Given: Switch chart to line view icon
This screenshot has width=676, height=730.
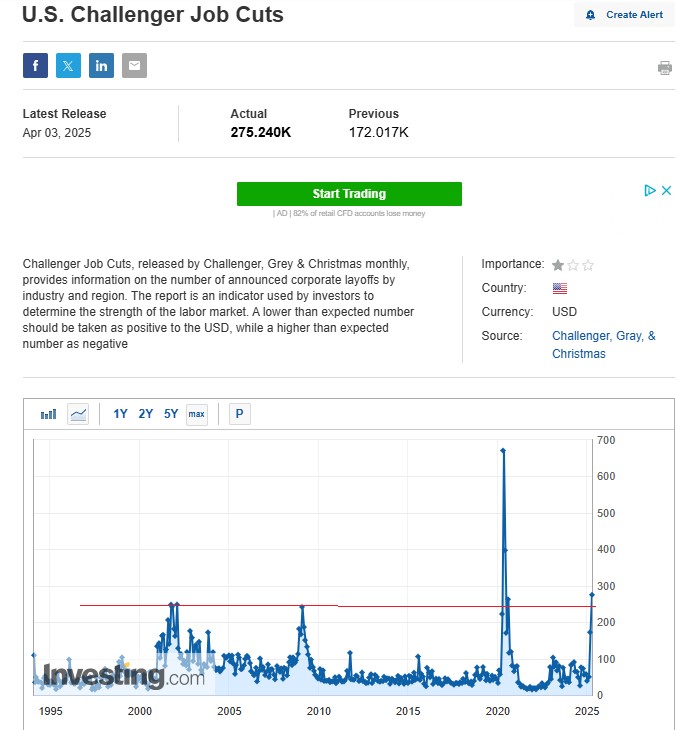Looking at the screenshot, I should [x=78, y=414].
